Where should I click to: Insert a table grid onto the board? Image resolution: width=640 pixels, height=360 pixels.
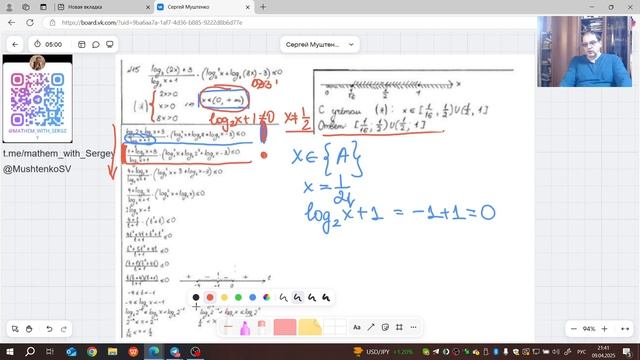(x=335, y=327)
